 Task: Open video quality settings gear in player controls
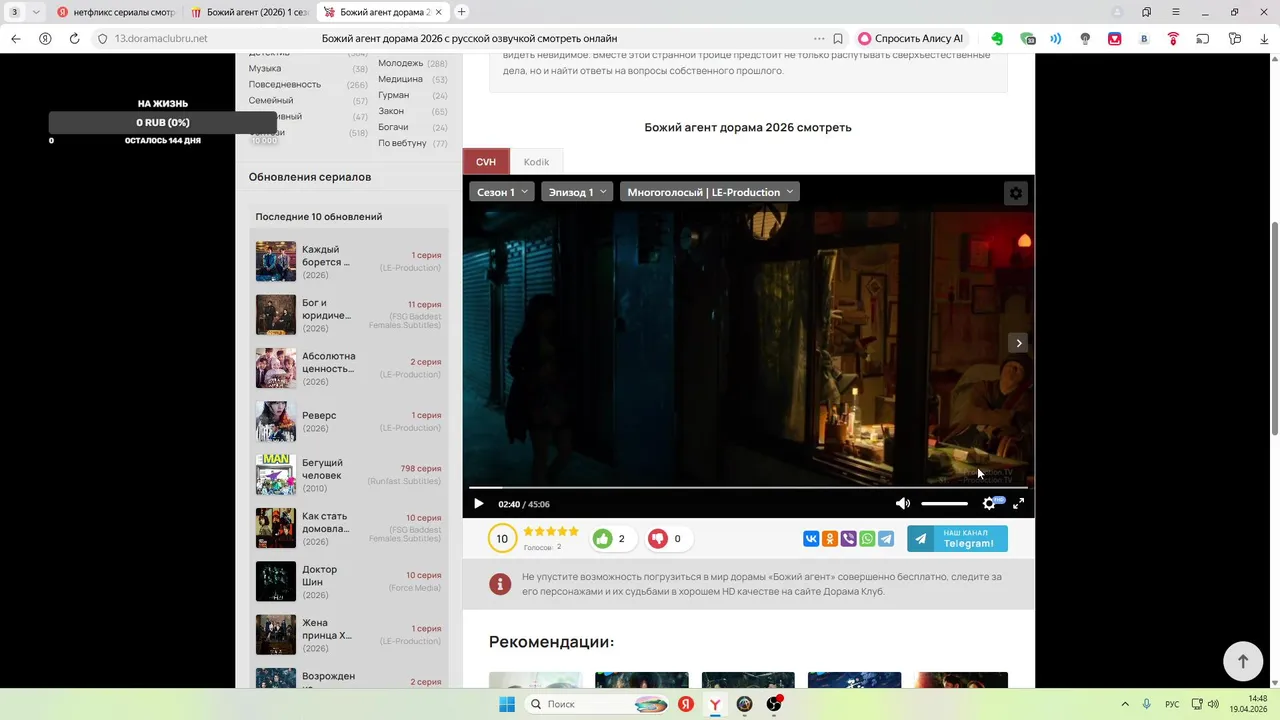[989, 504]
